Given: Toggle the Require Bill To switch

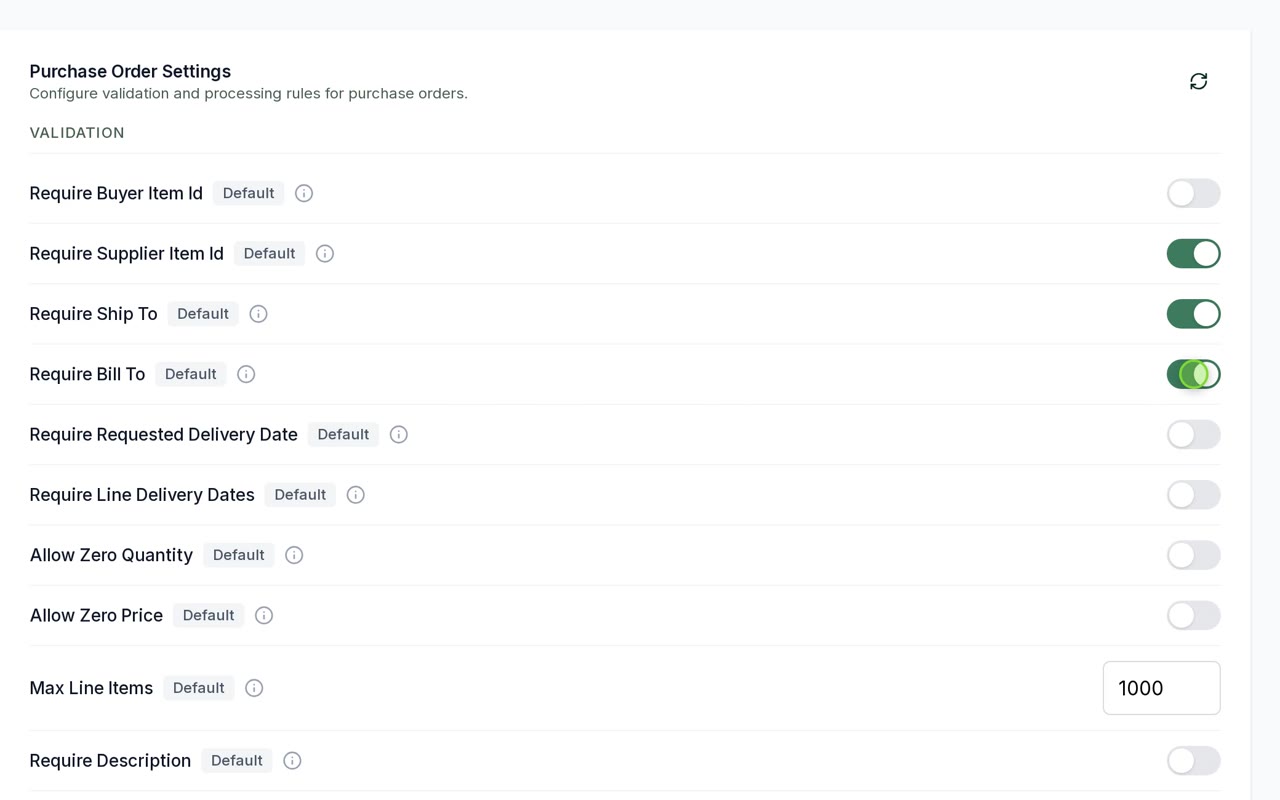Looking at the screenshot, I should (x=1193, y=374).
